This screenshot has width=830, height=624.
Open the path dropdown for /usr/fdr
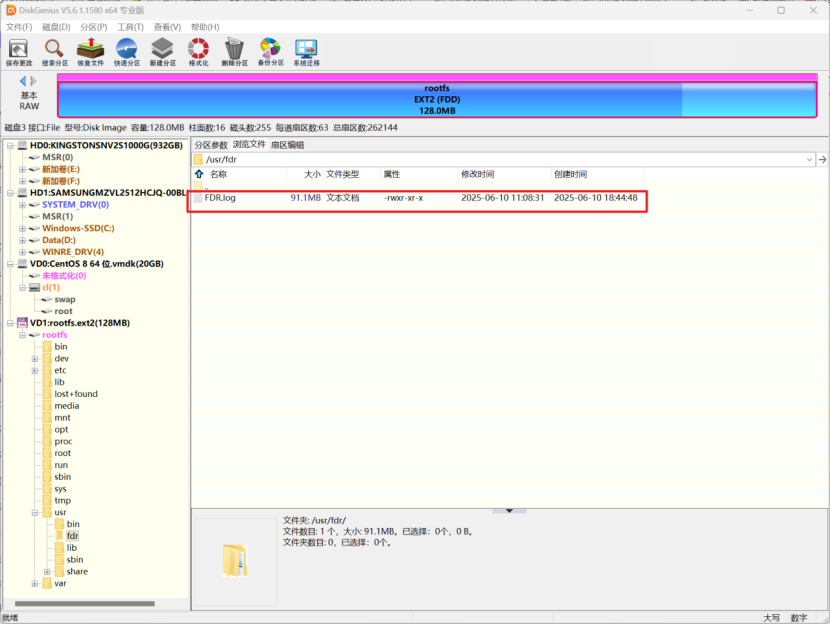808,159
